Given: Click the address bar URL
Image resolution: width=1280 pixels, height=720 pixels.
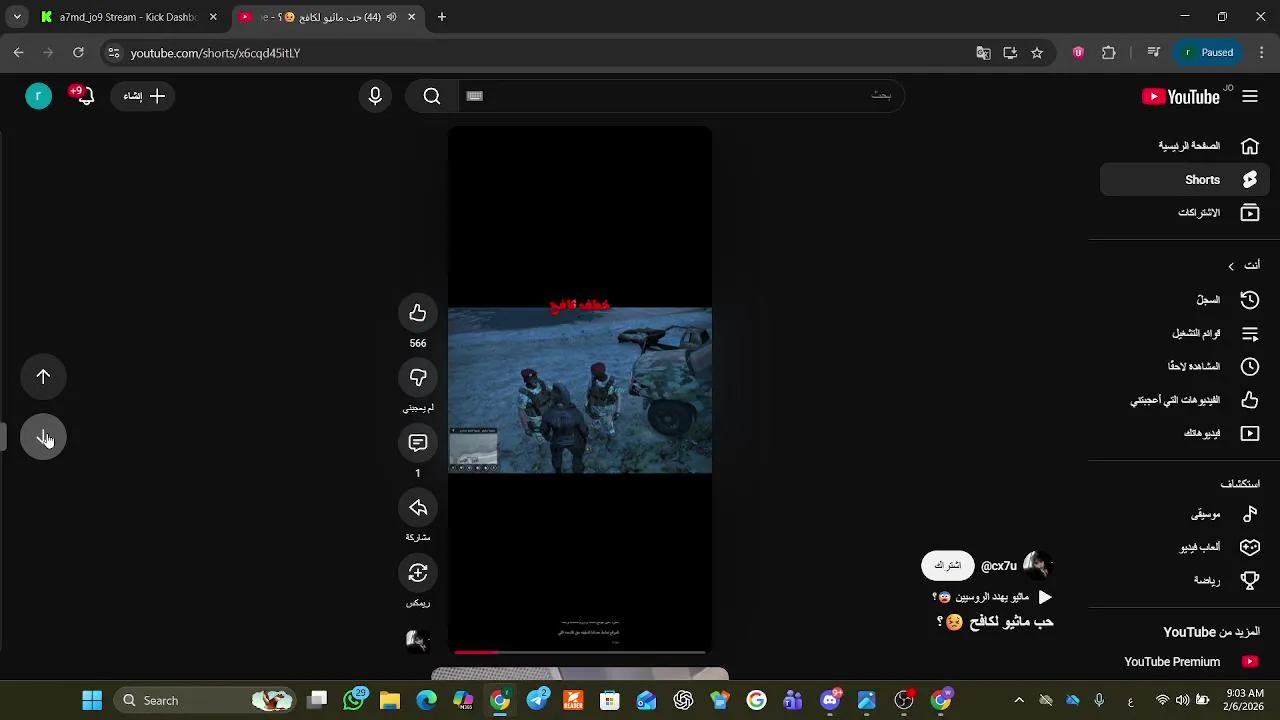Looking at the screenshot, I should click(x=215, y=53).
